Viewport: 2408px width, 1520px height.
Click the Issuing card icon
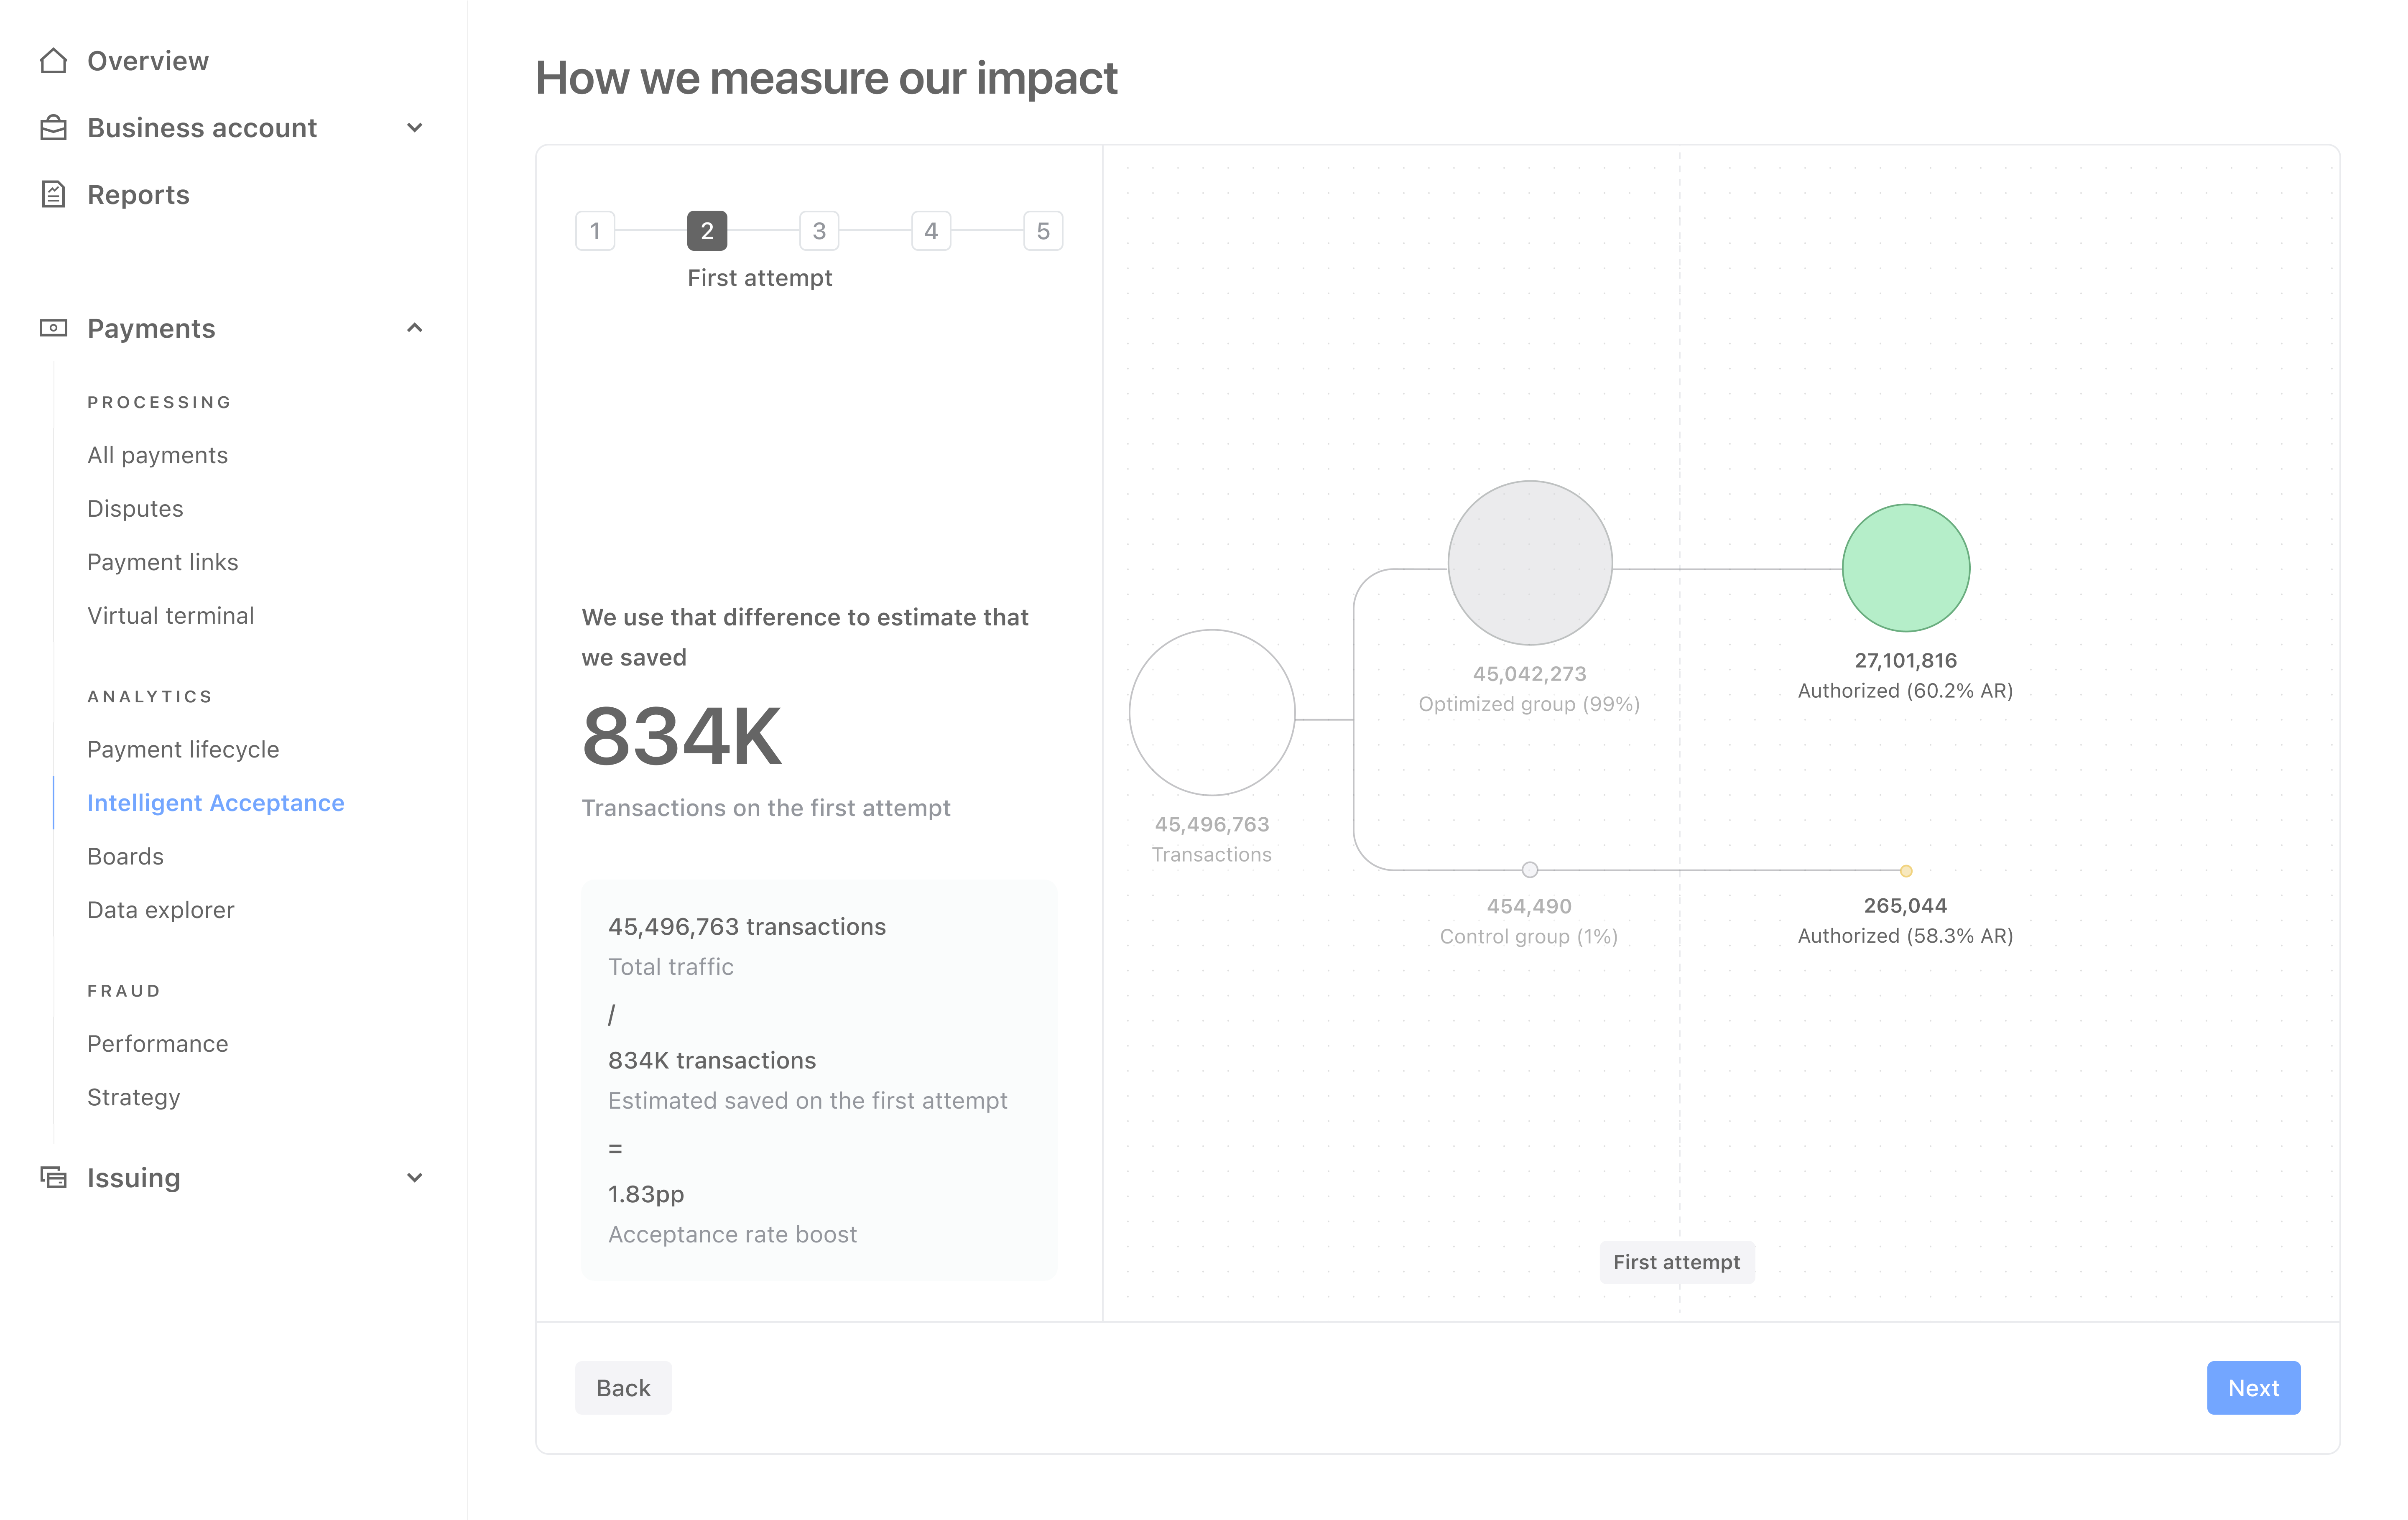tap(53, 1177)
